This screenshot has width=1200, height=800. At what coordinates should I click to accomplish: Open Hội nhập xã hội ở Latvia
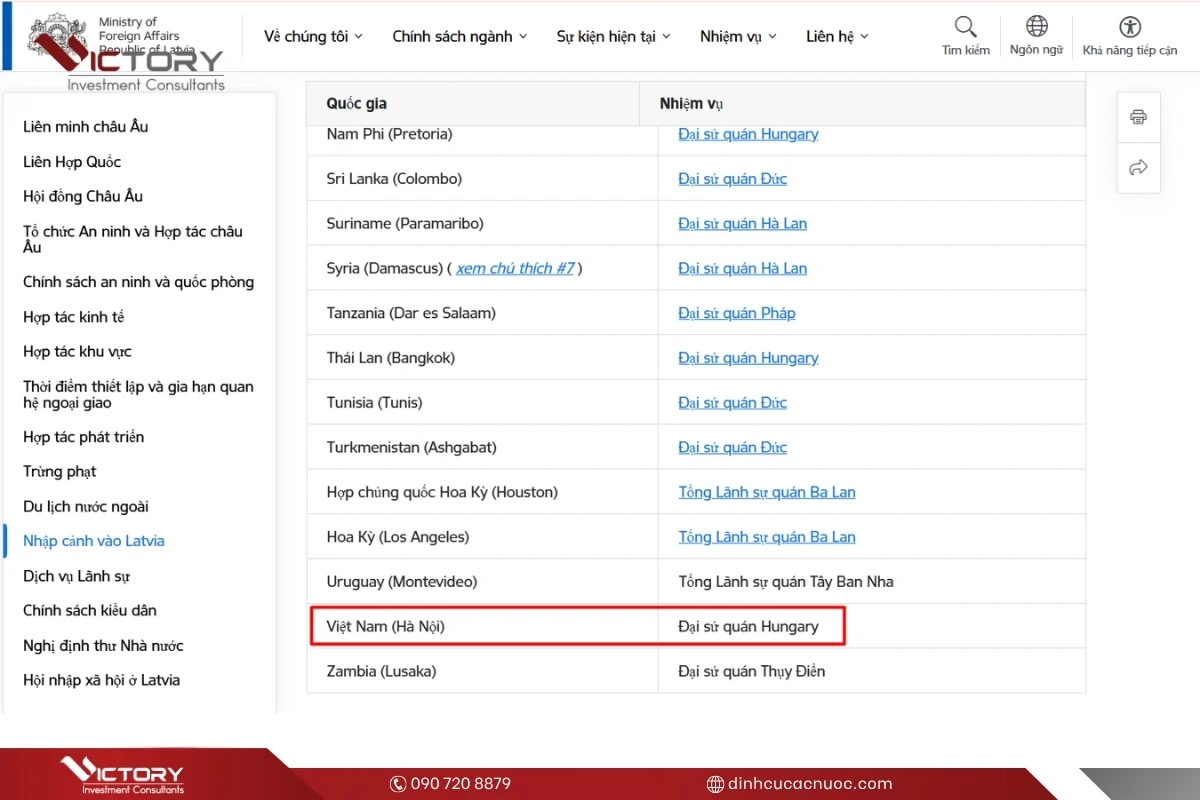pos(102,680)
